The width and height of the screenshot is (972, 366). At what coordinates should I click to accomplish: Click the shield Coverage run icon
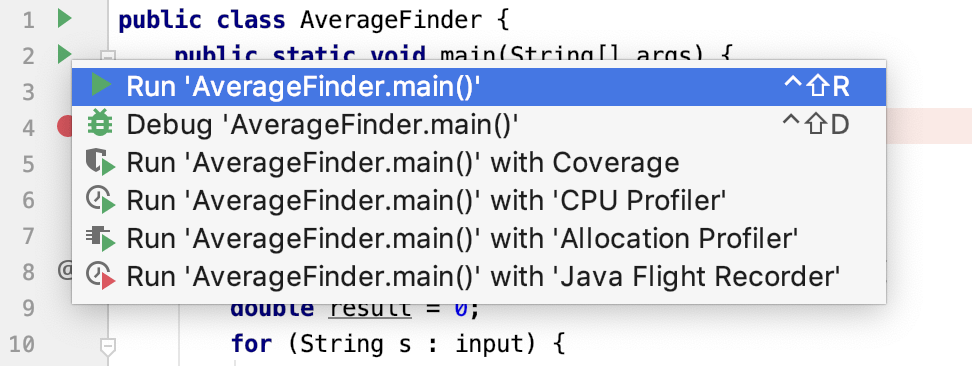click(100, 163)
